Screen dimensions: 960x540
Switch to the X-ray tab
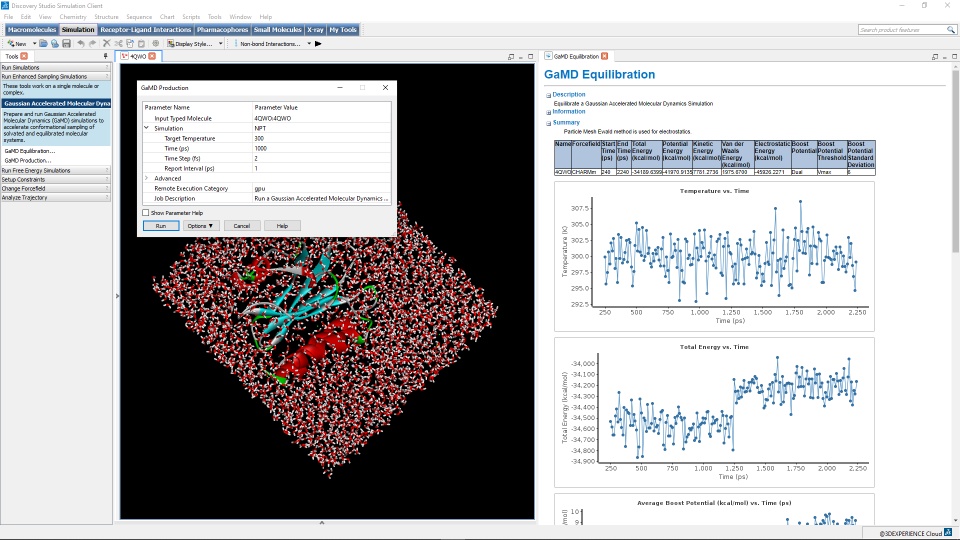click(315, 29)
